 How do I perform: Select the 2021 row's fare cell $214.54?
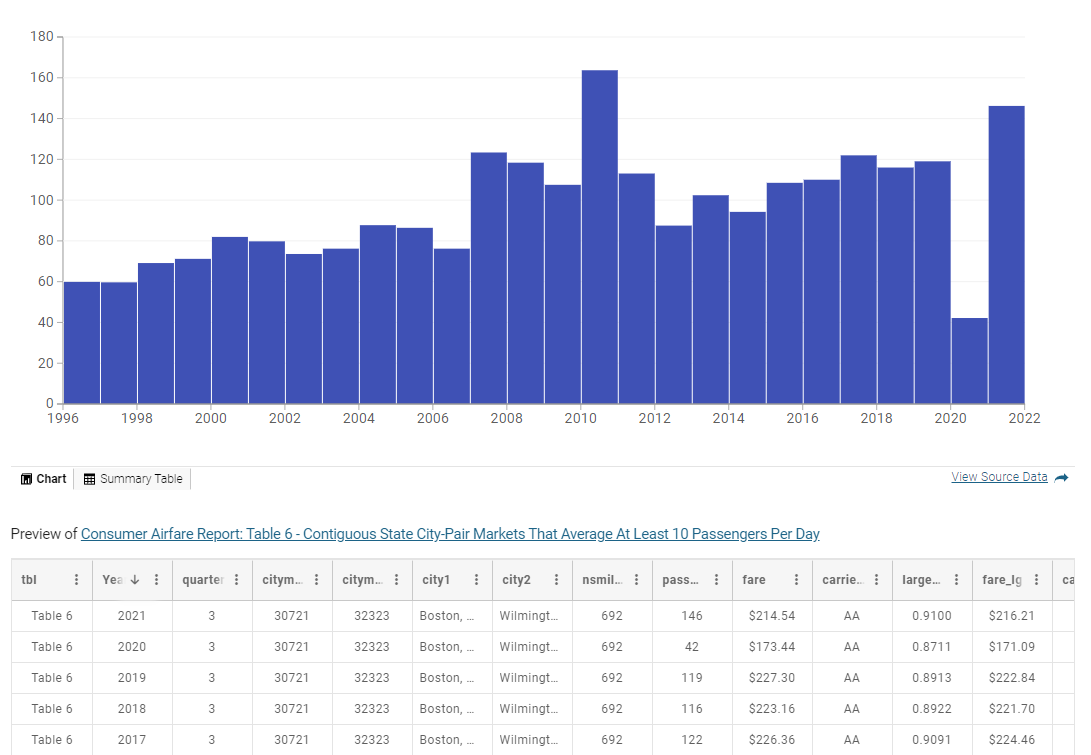pos(772,616)
